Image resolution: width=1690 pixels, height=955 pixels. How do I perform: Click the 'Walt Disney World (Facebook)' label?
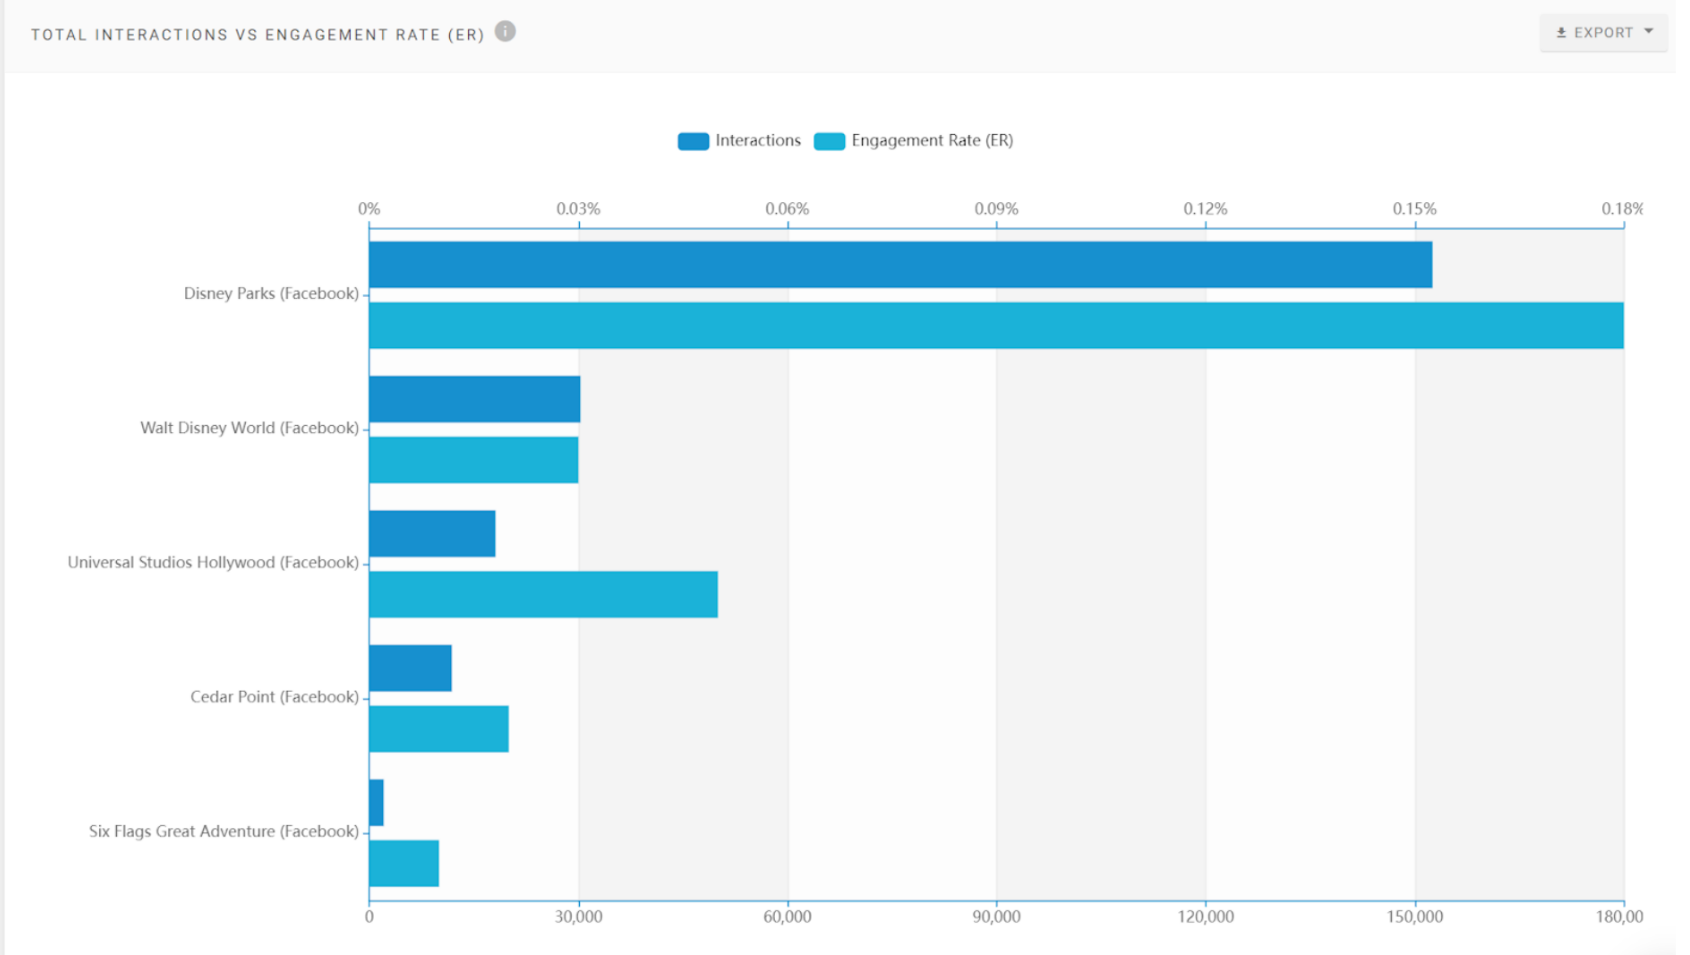tap(249, 428)
